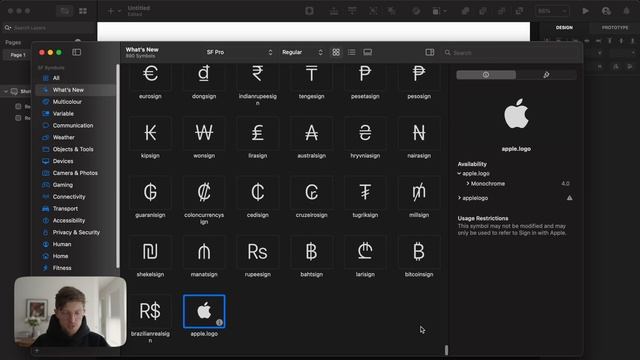
Task: Open the SF Pro font dropdown
Action: [x=239, y=52]
